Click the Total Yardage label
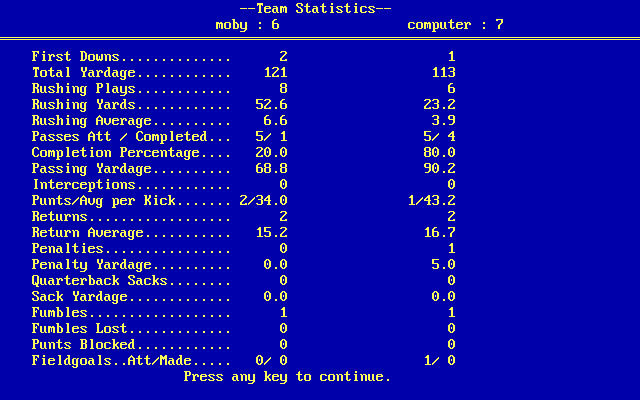Viewport: 640px width, 400px height. [x=84, y=72]
